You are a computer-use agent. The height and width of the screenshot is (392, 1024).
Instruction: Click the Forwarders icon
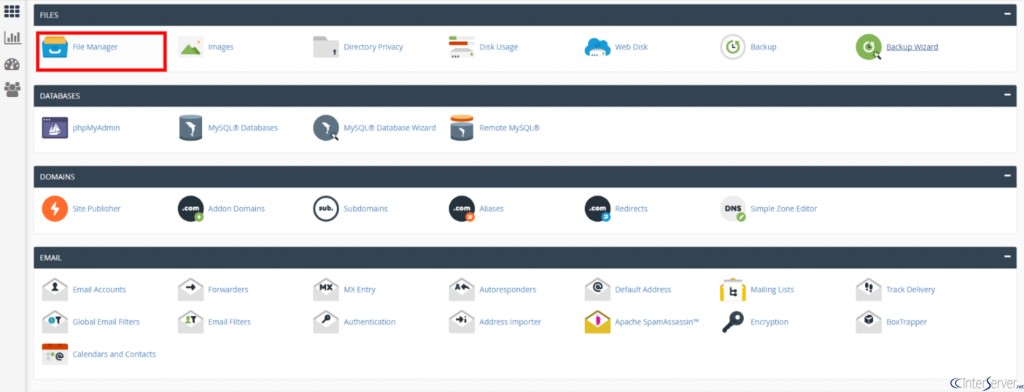191,289
